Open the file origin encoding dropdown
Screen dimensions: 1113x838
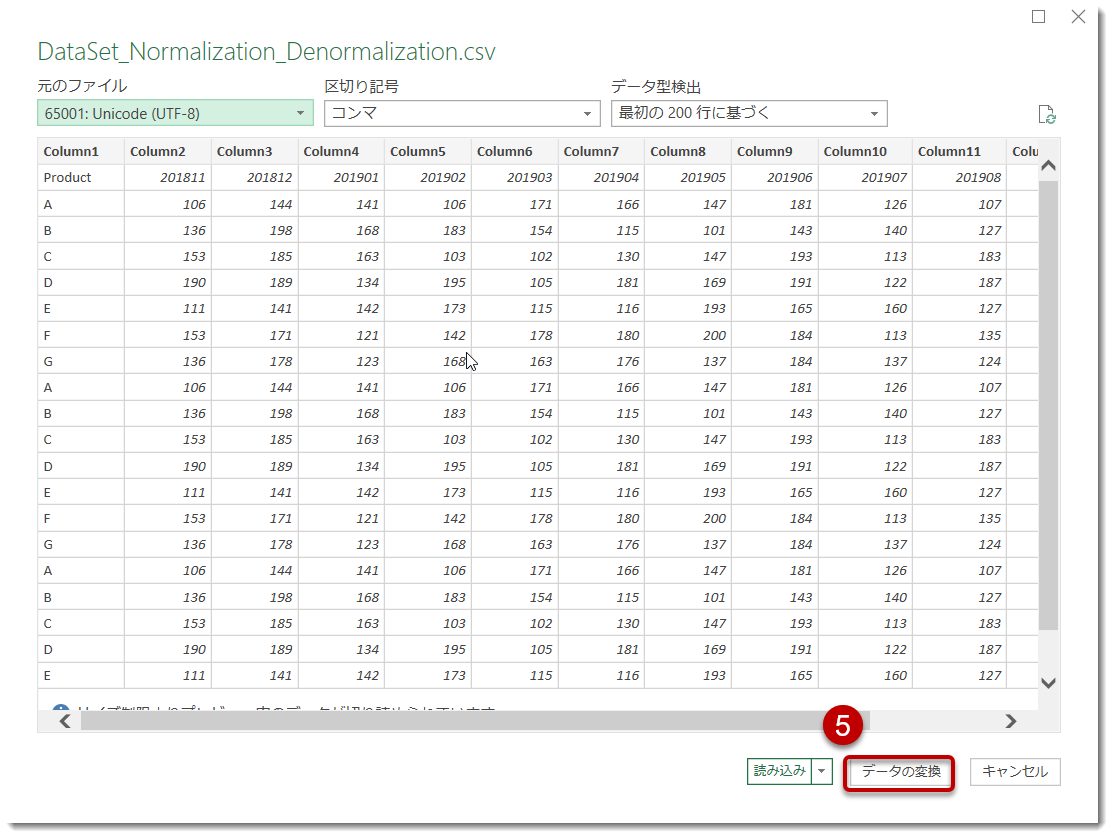click(x=175, y=114)
